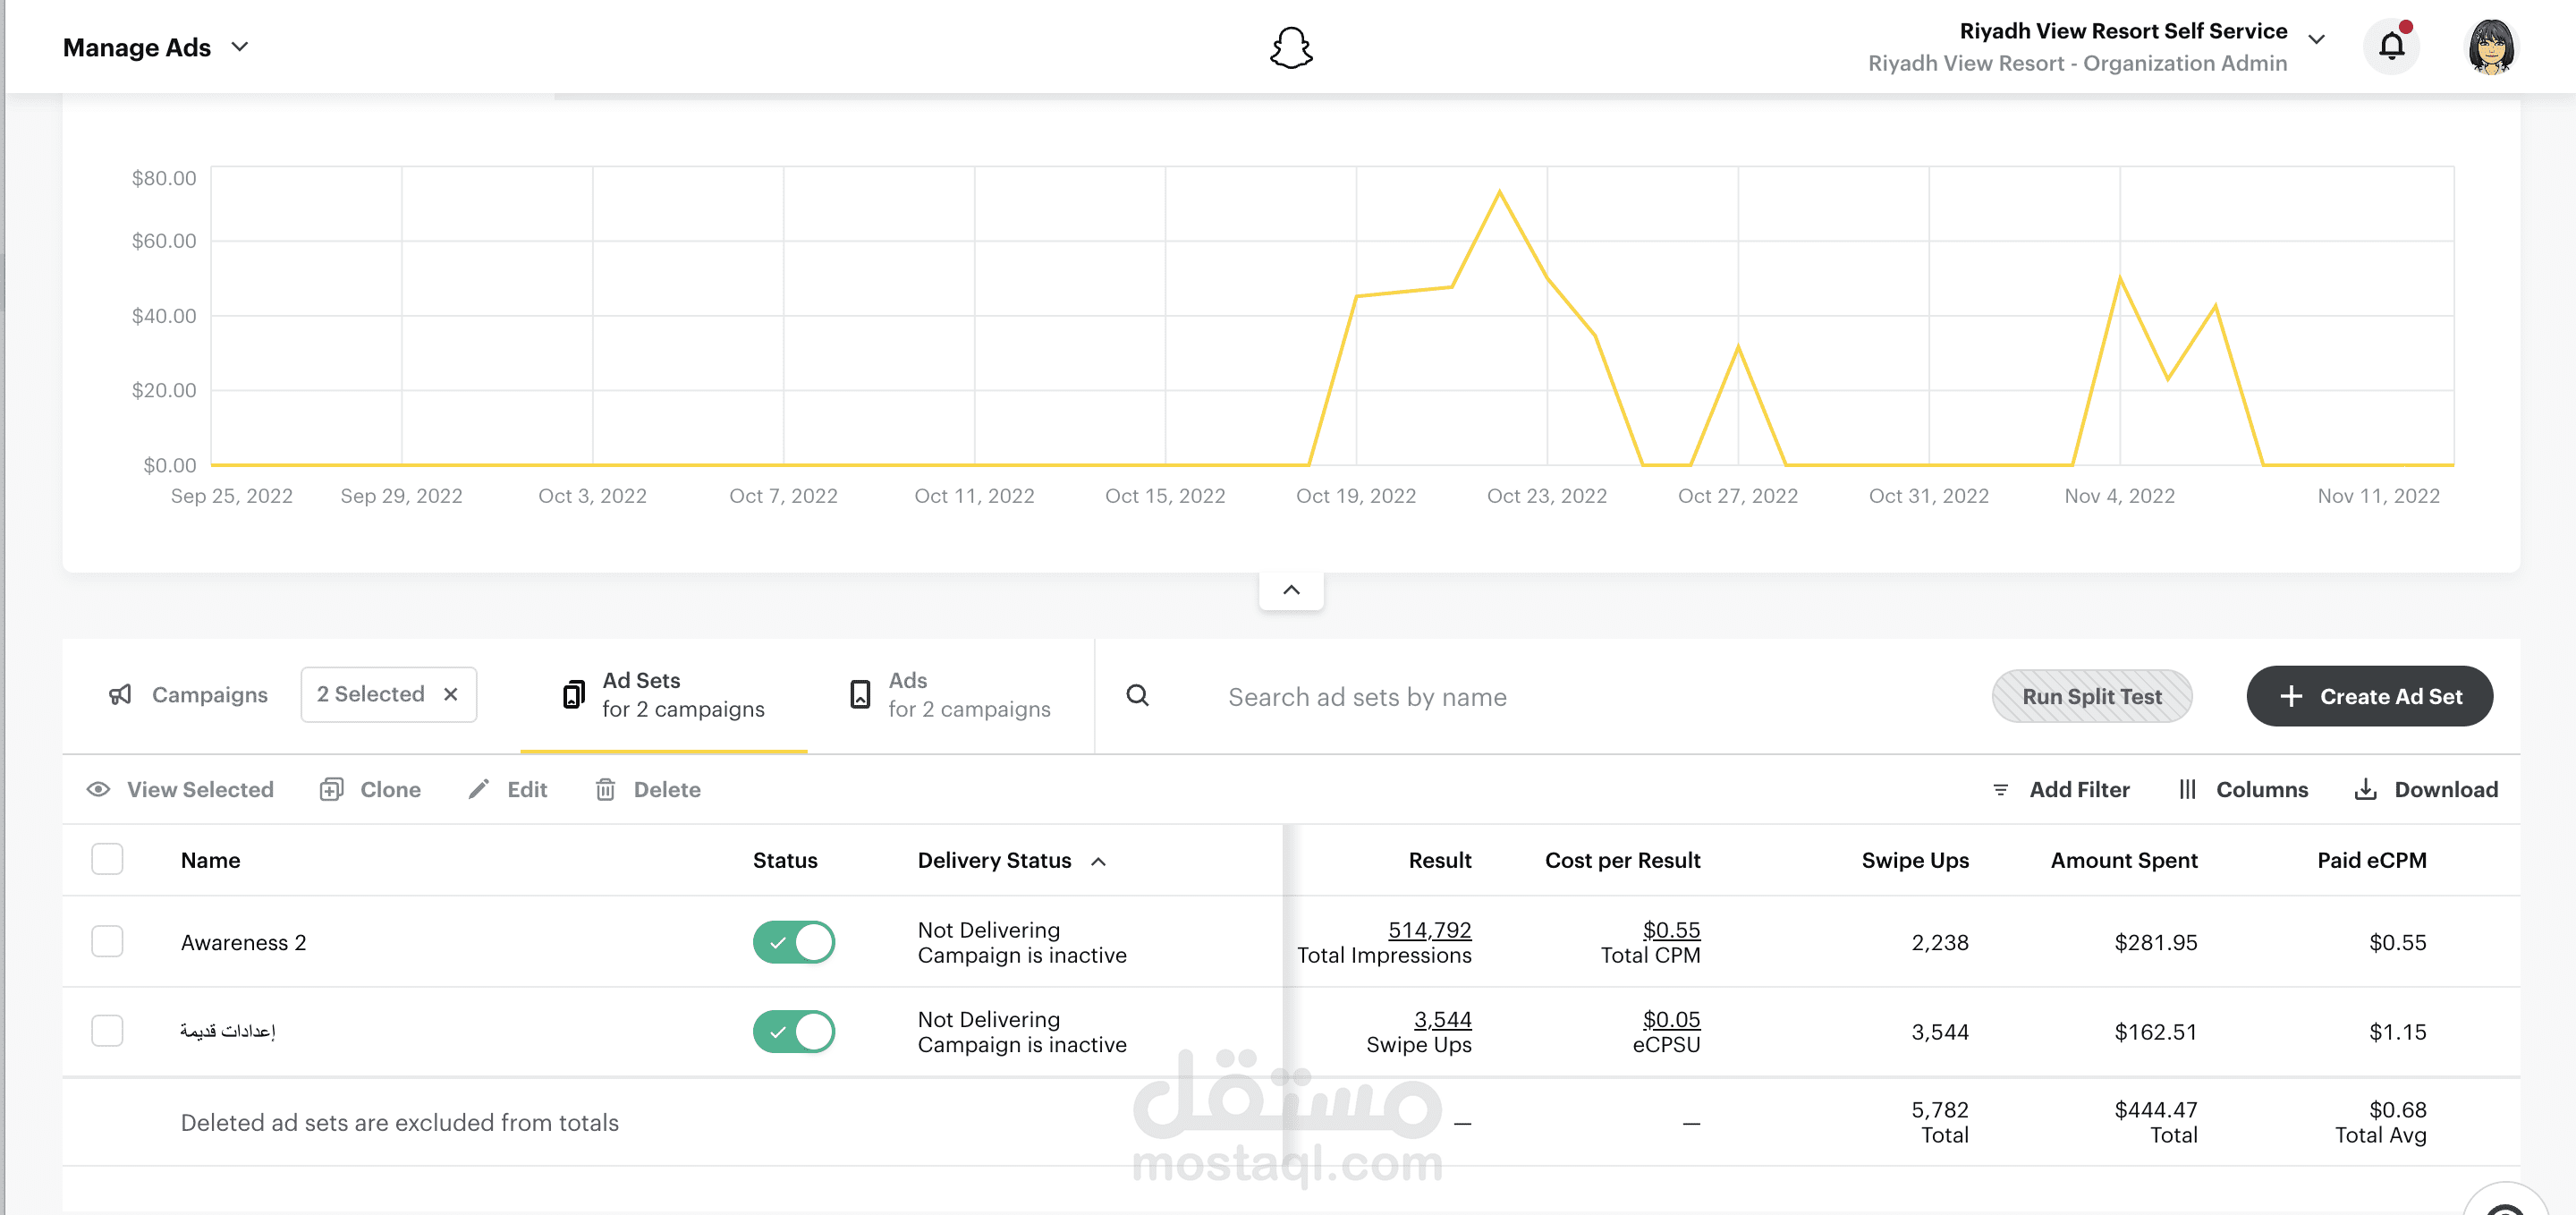Click the Edit pencil icon

[x=479, y=789]
